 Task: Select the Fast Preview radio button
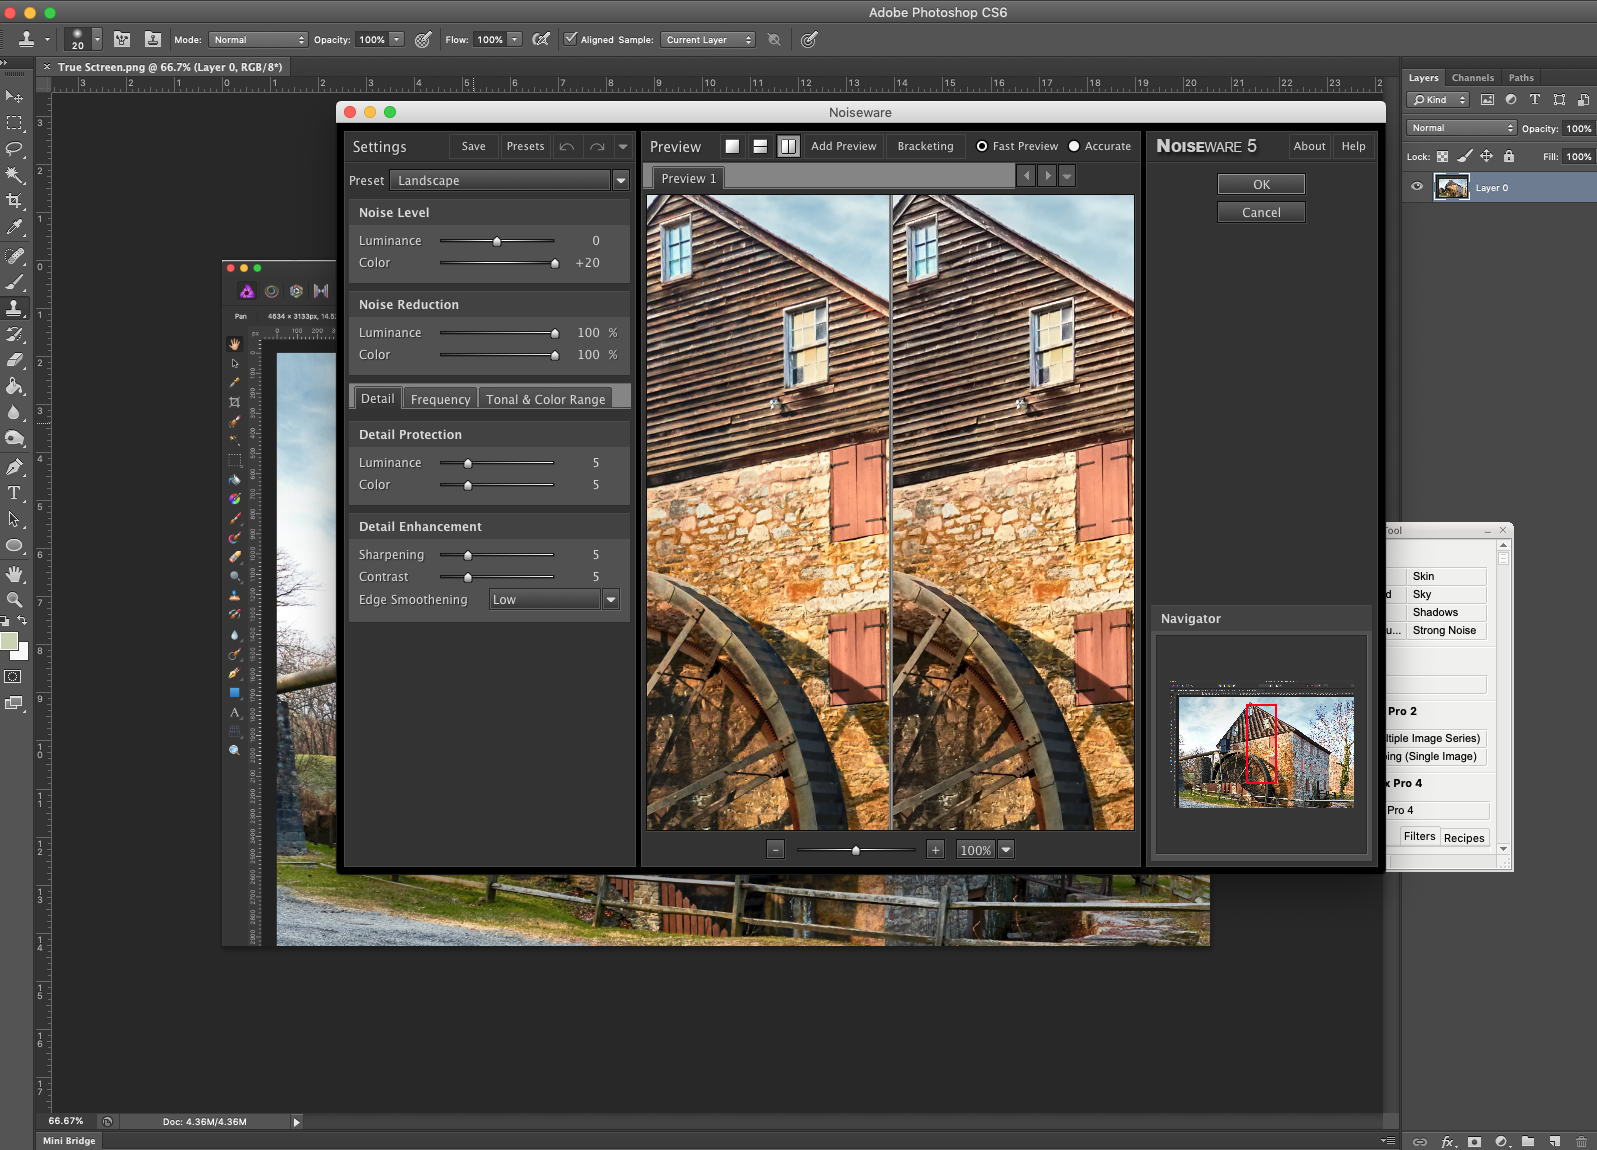coord(982,146)
